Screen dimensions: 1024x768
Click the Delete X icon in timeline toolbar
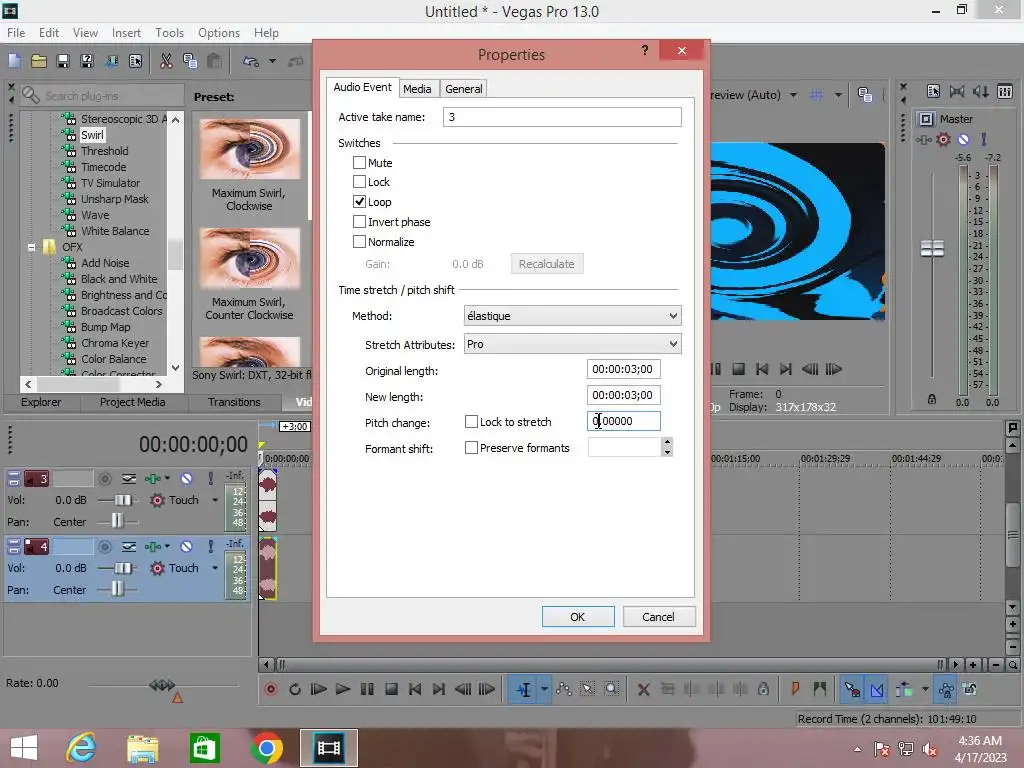coord(643,689)
